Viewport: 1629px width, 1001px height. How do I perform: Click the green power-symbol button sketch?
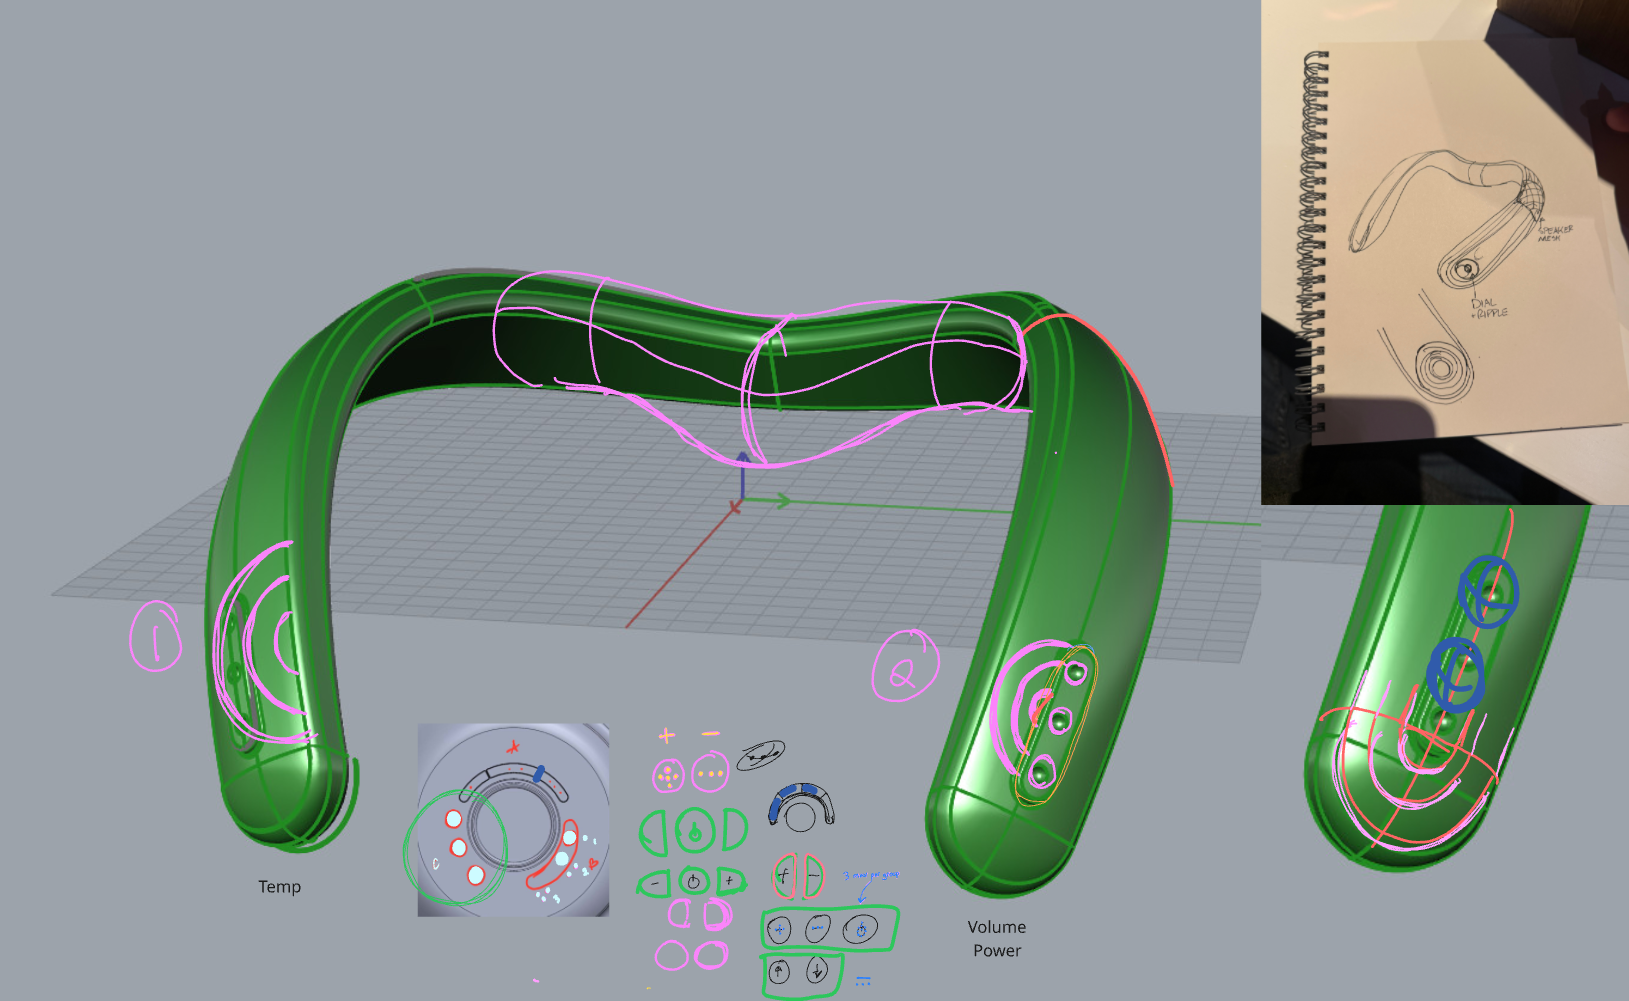(x=693, y=831)
